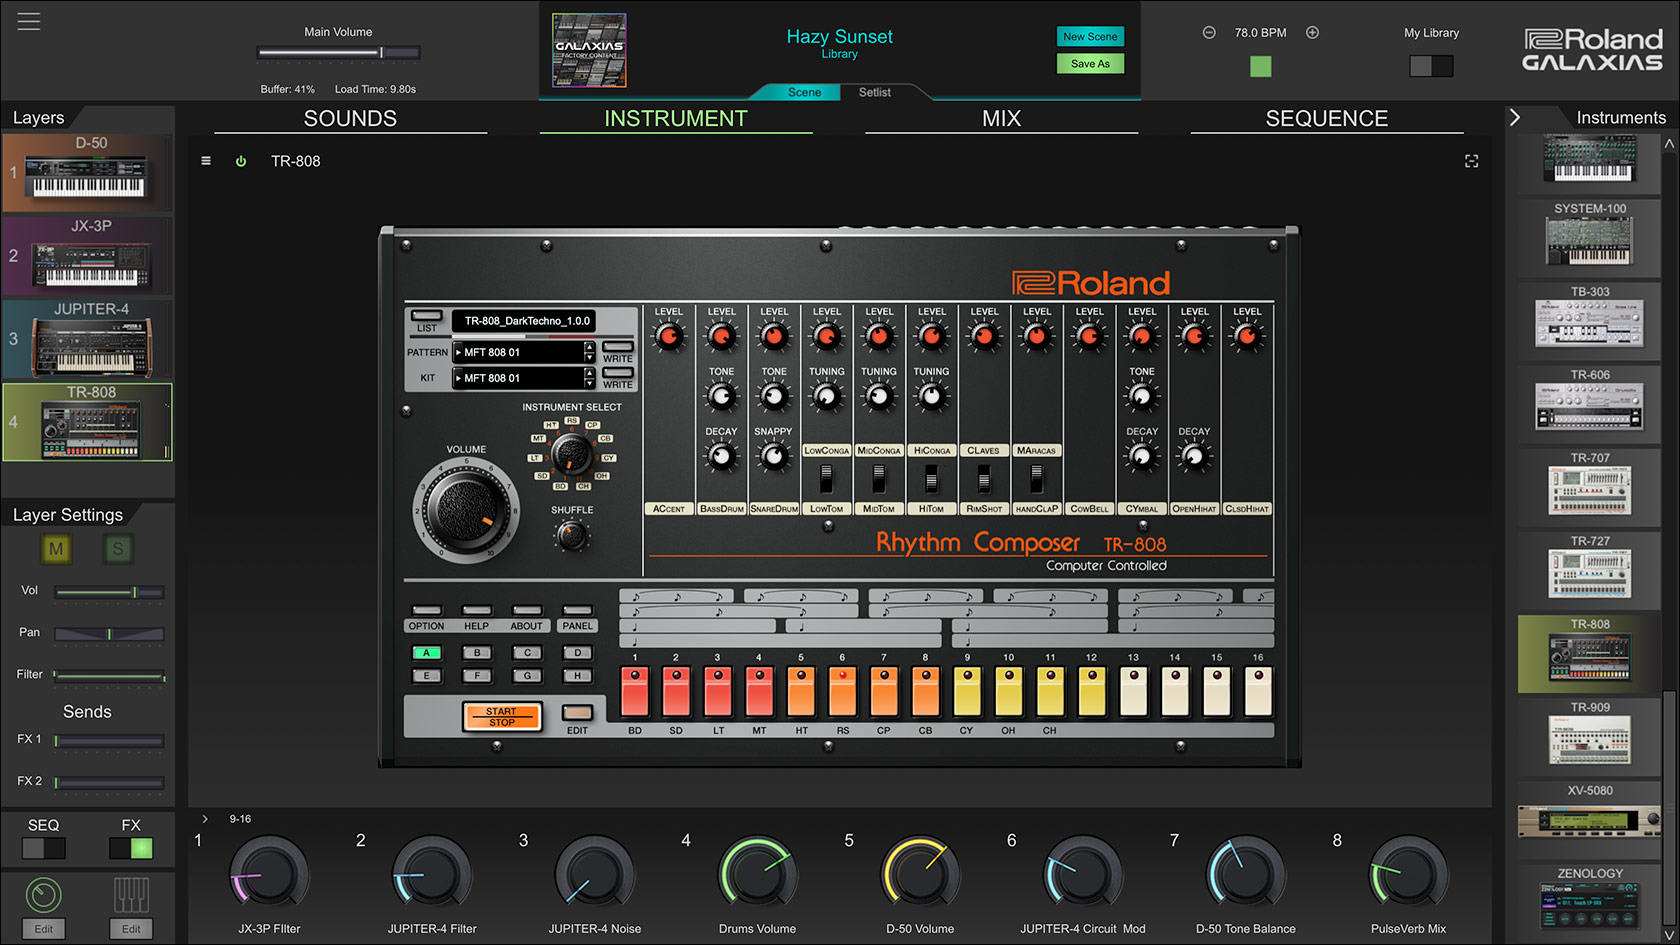This screenshot has height=945, width=1680.
Task: Switch to the SEQUENCE tab
Action: [x=1327, y=118]
